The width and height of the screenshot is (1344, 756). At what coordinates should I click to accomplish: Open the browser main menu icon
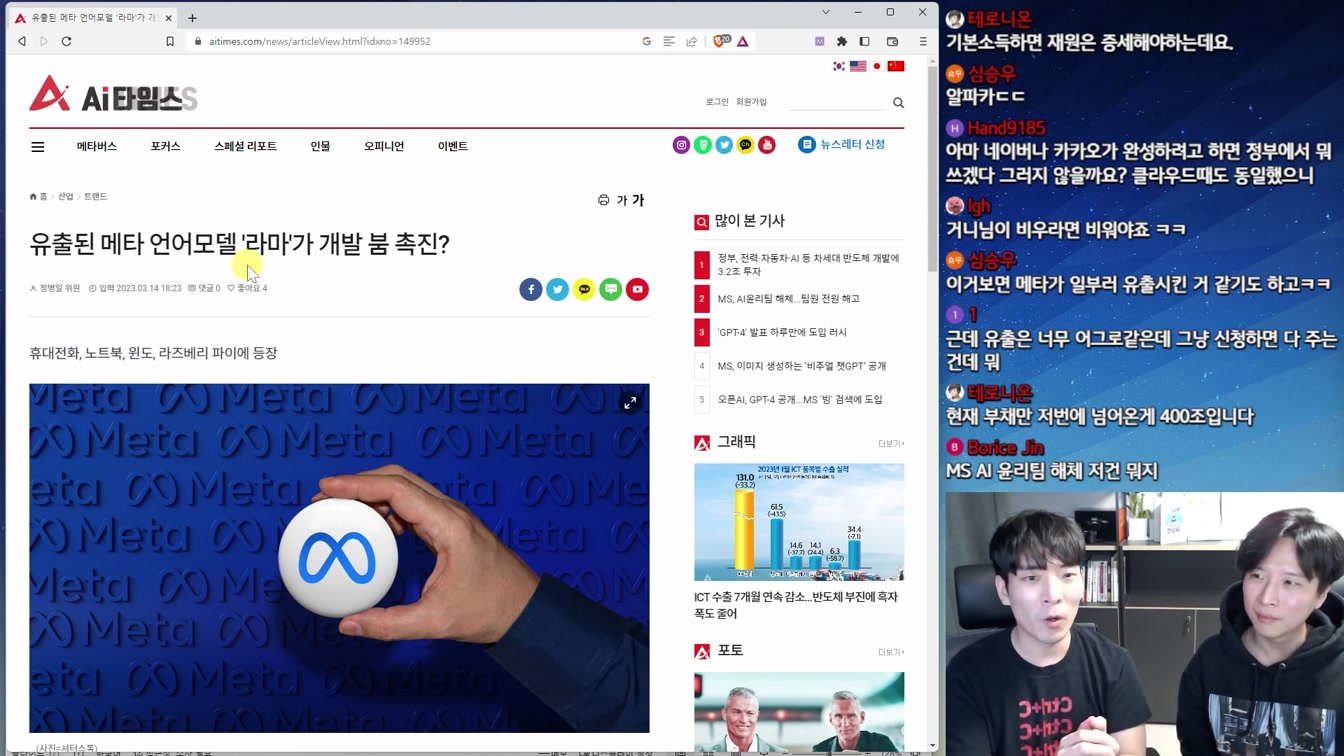[923, 41]
